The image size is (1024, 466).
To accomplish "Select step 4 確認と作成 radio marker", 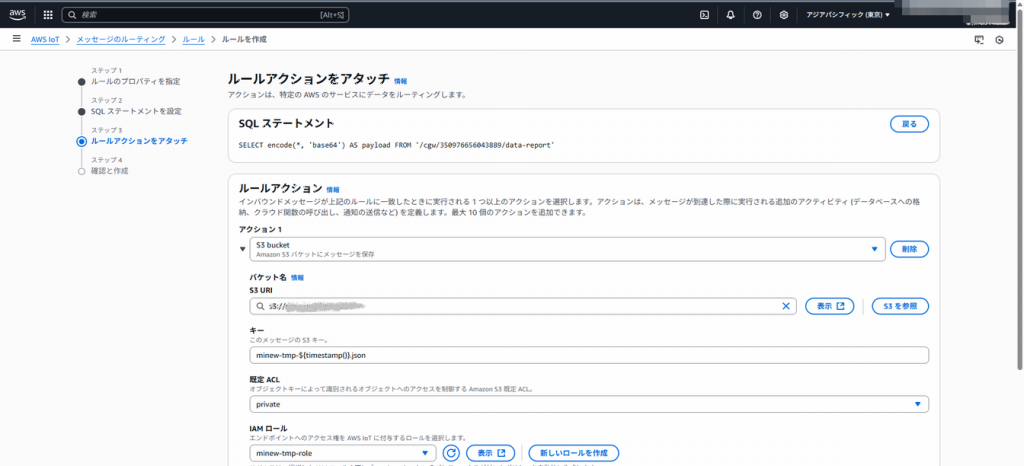I will 82,171.
